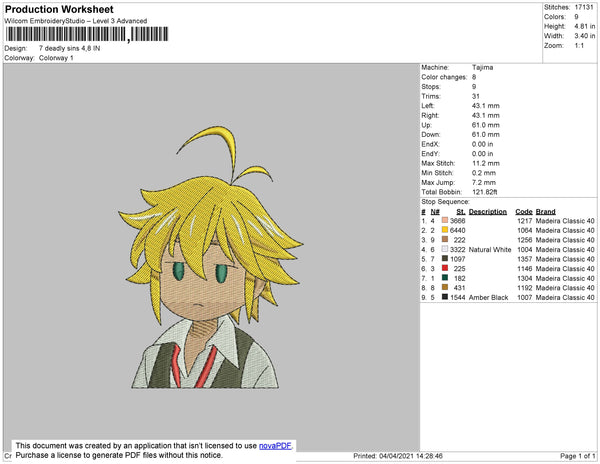Select Min Stitch value '0.2 mm'
Viewport: 600px width, 464px height.
[484, 173]
